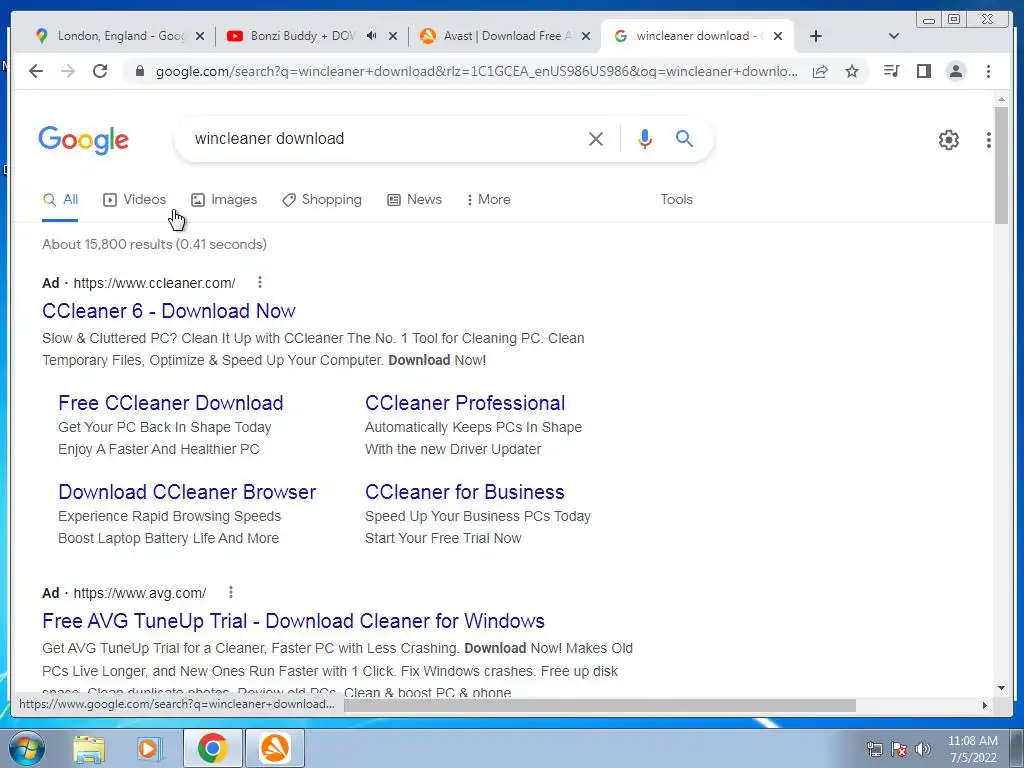Image resolution: width=1024 pixels, height=768 pixels.
Task: Select the Images results filter
Action: 224,199
